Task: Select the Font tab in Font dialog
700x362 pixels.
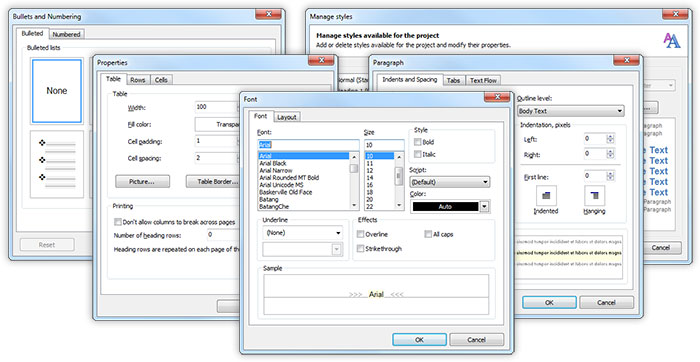Action: click(261, 116)
